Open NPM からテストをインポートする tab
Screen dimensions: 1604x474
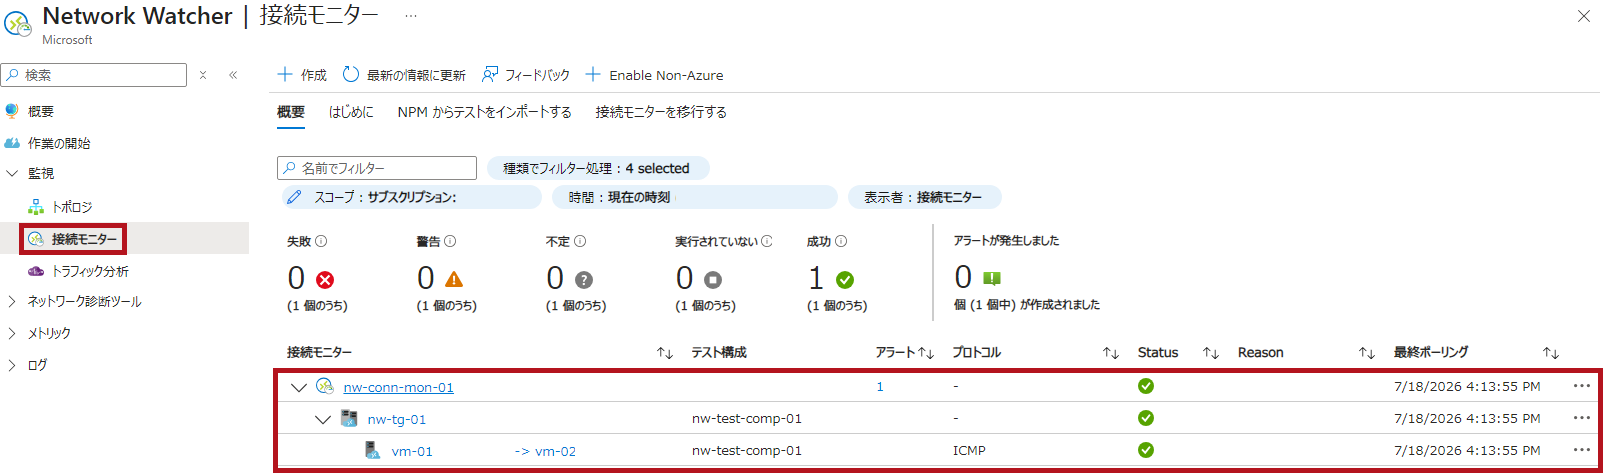coord(484,112)
